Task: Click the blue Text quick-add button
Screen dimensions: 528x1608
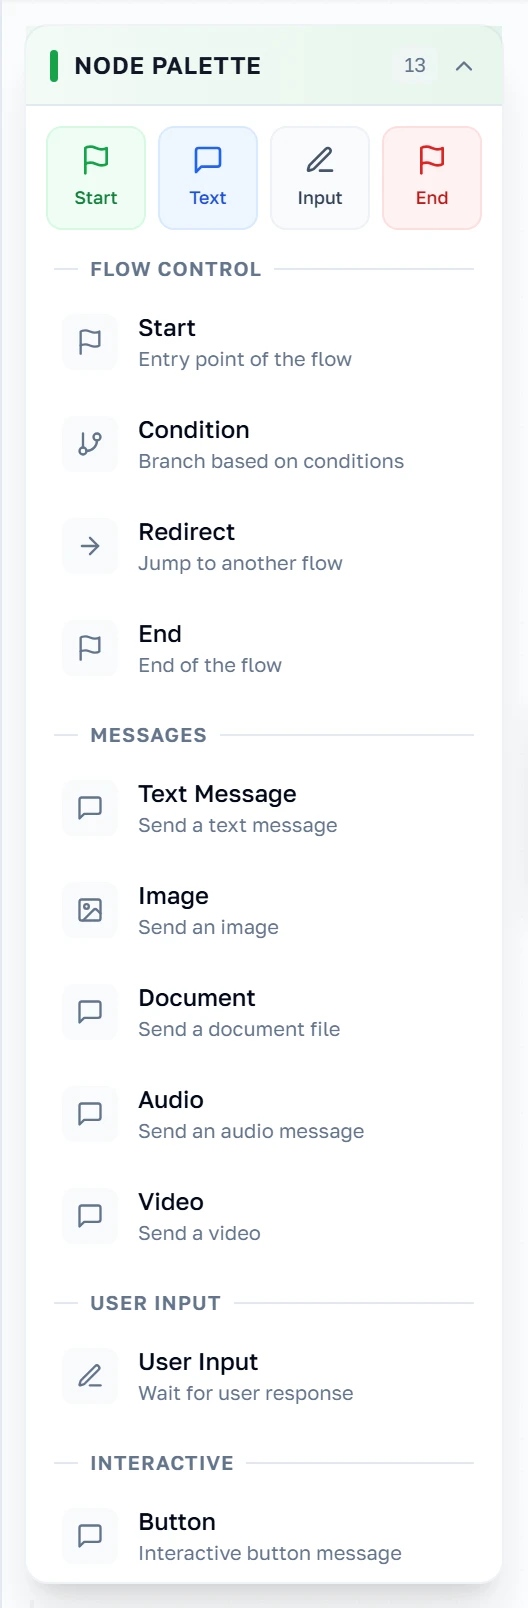Action: (208, 178)
